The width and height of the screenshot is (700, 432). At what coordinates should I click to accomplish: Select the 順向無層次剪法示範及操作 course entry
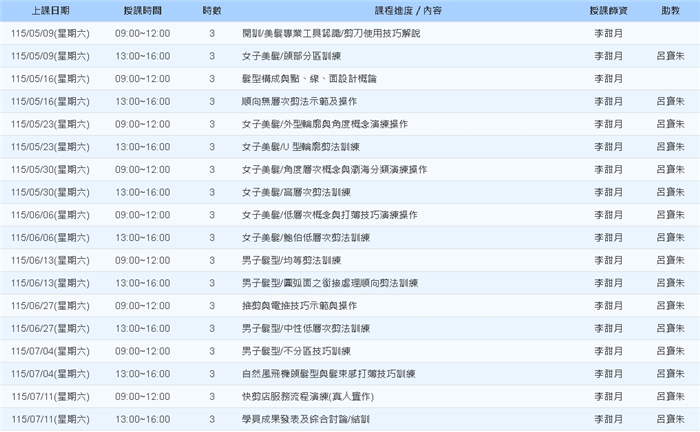click(x=300, y=101)
